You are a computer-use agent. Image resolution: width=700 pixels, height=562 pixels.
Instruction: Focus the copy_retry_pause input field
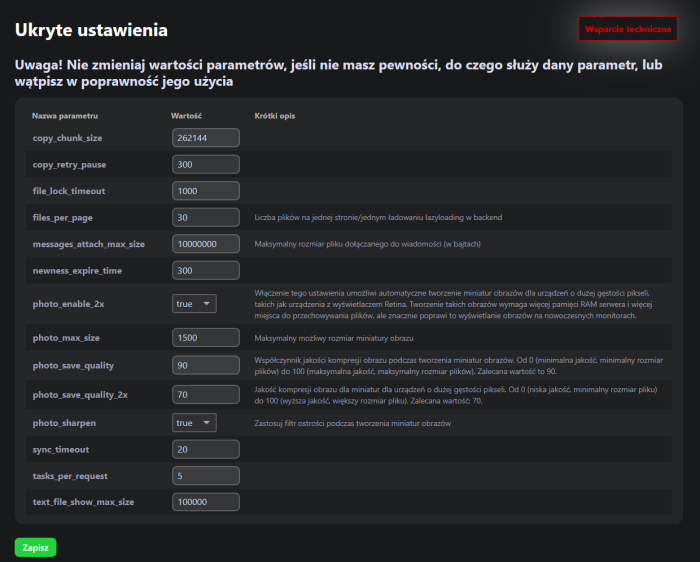(205, 164)
